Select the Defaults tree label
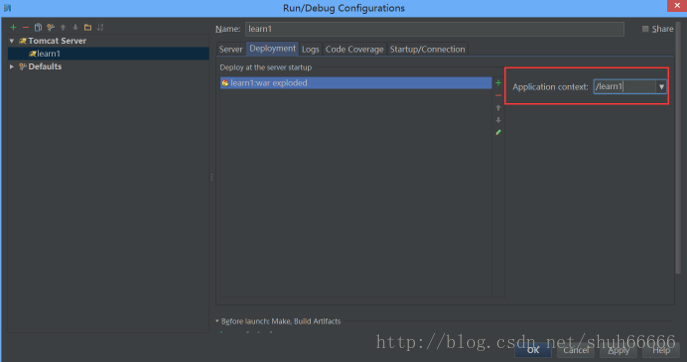The width and height of the screenshot is (687, 362). pyautogui.click(x=45, y=67)
